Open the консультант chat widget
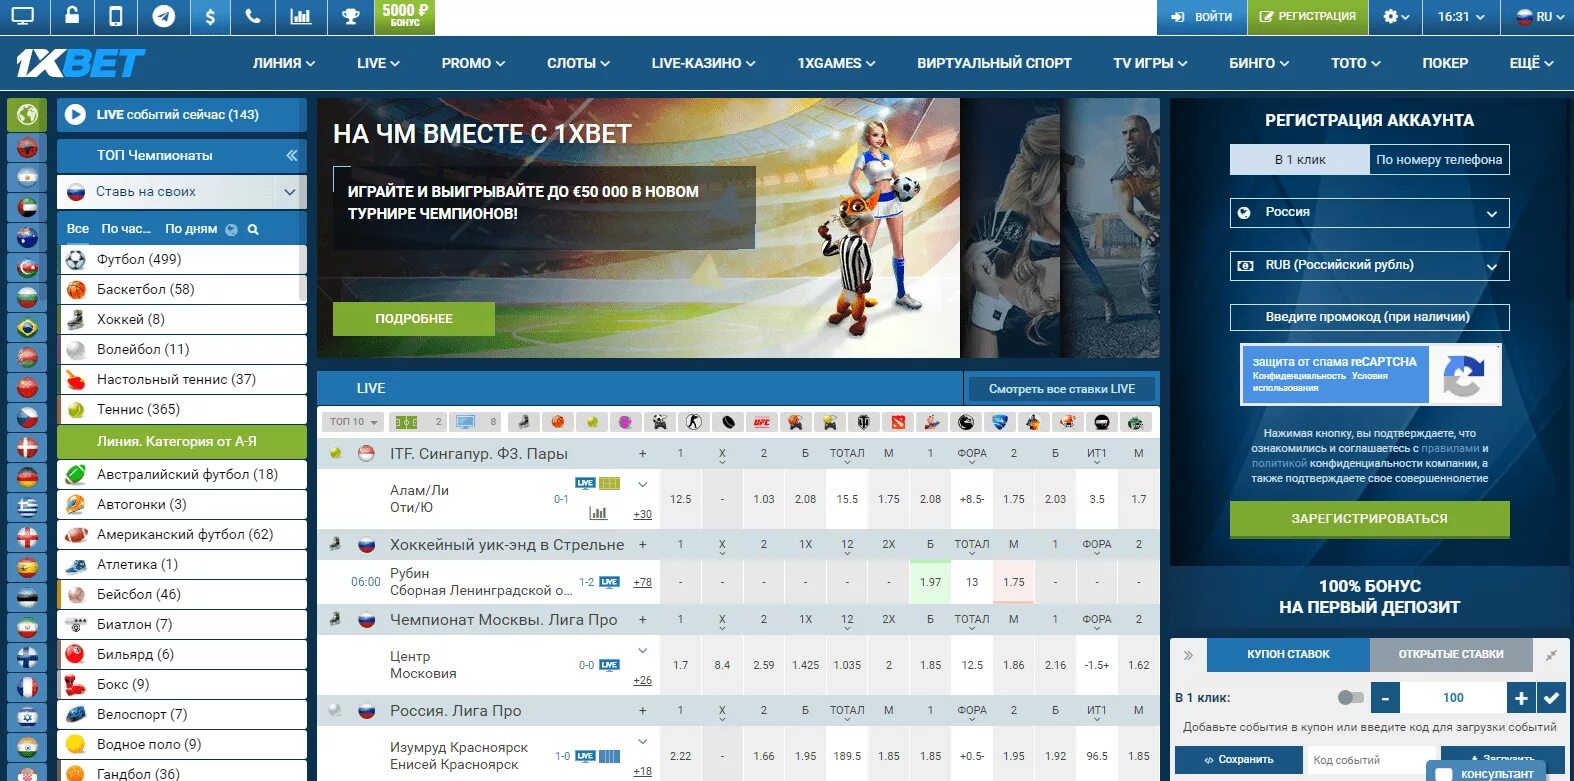Screen dimensions: 1574x781 [1484, 773]
